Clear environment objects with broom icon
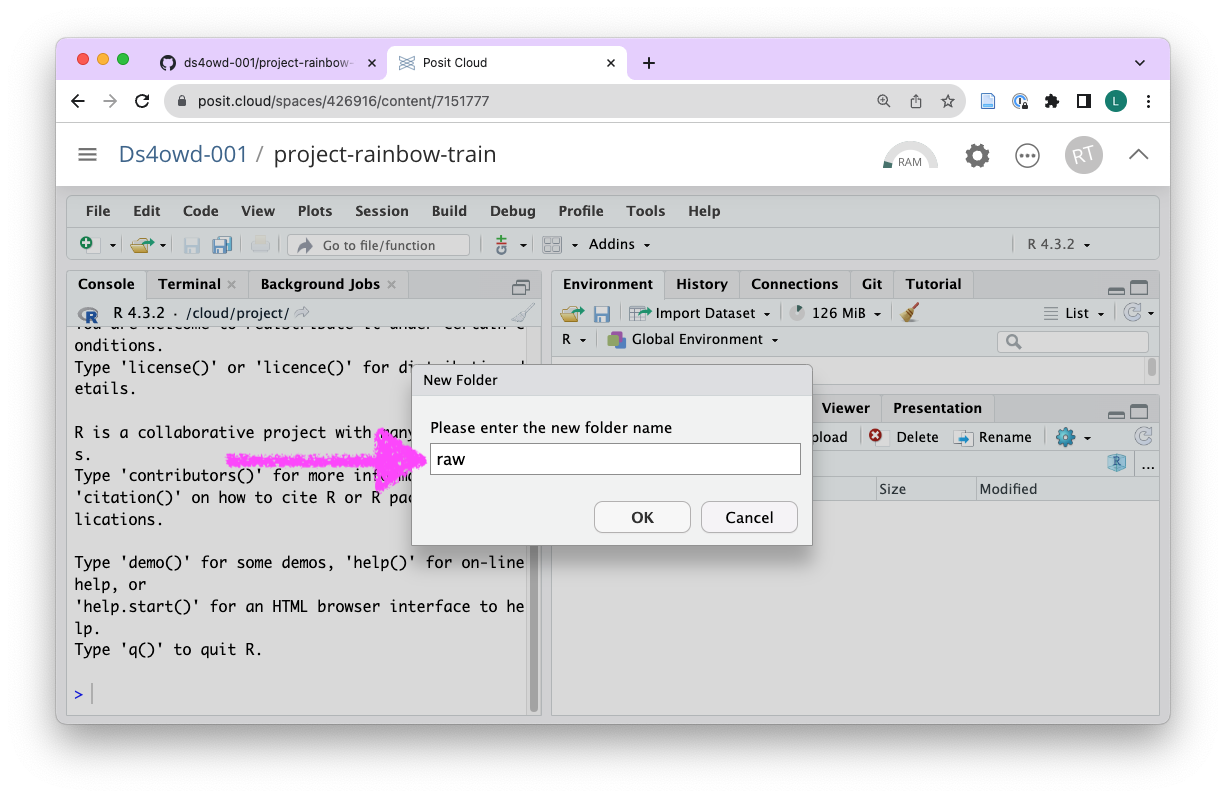 909,313
